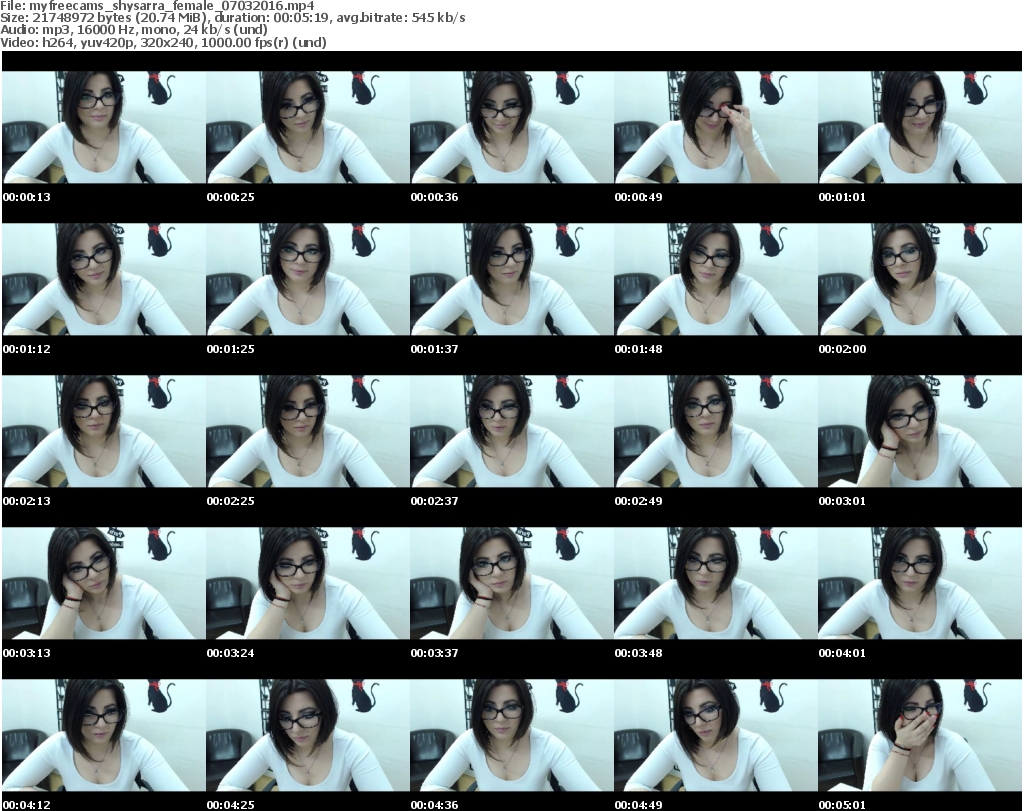Open the frame timestamped 00:04:12
1024x811 pixels.
104,735
